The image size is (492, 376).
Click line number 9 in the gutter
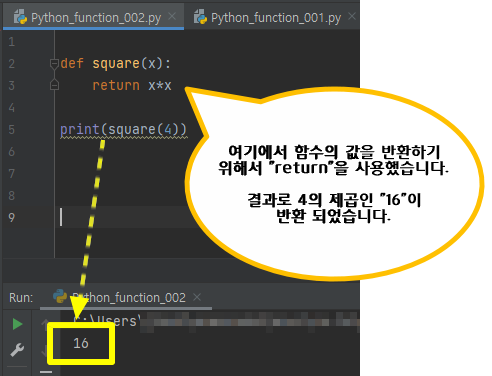pos(12,217)
